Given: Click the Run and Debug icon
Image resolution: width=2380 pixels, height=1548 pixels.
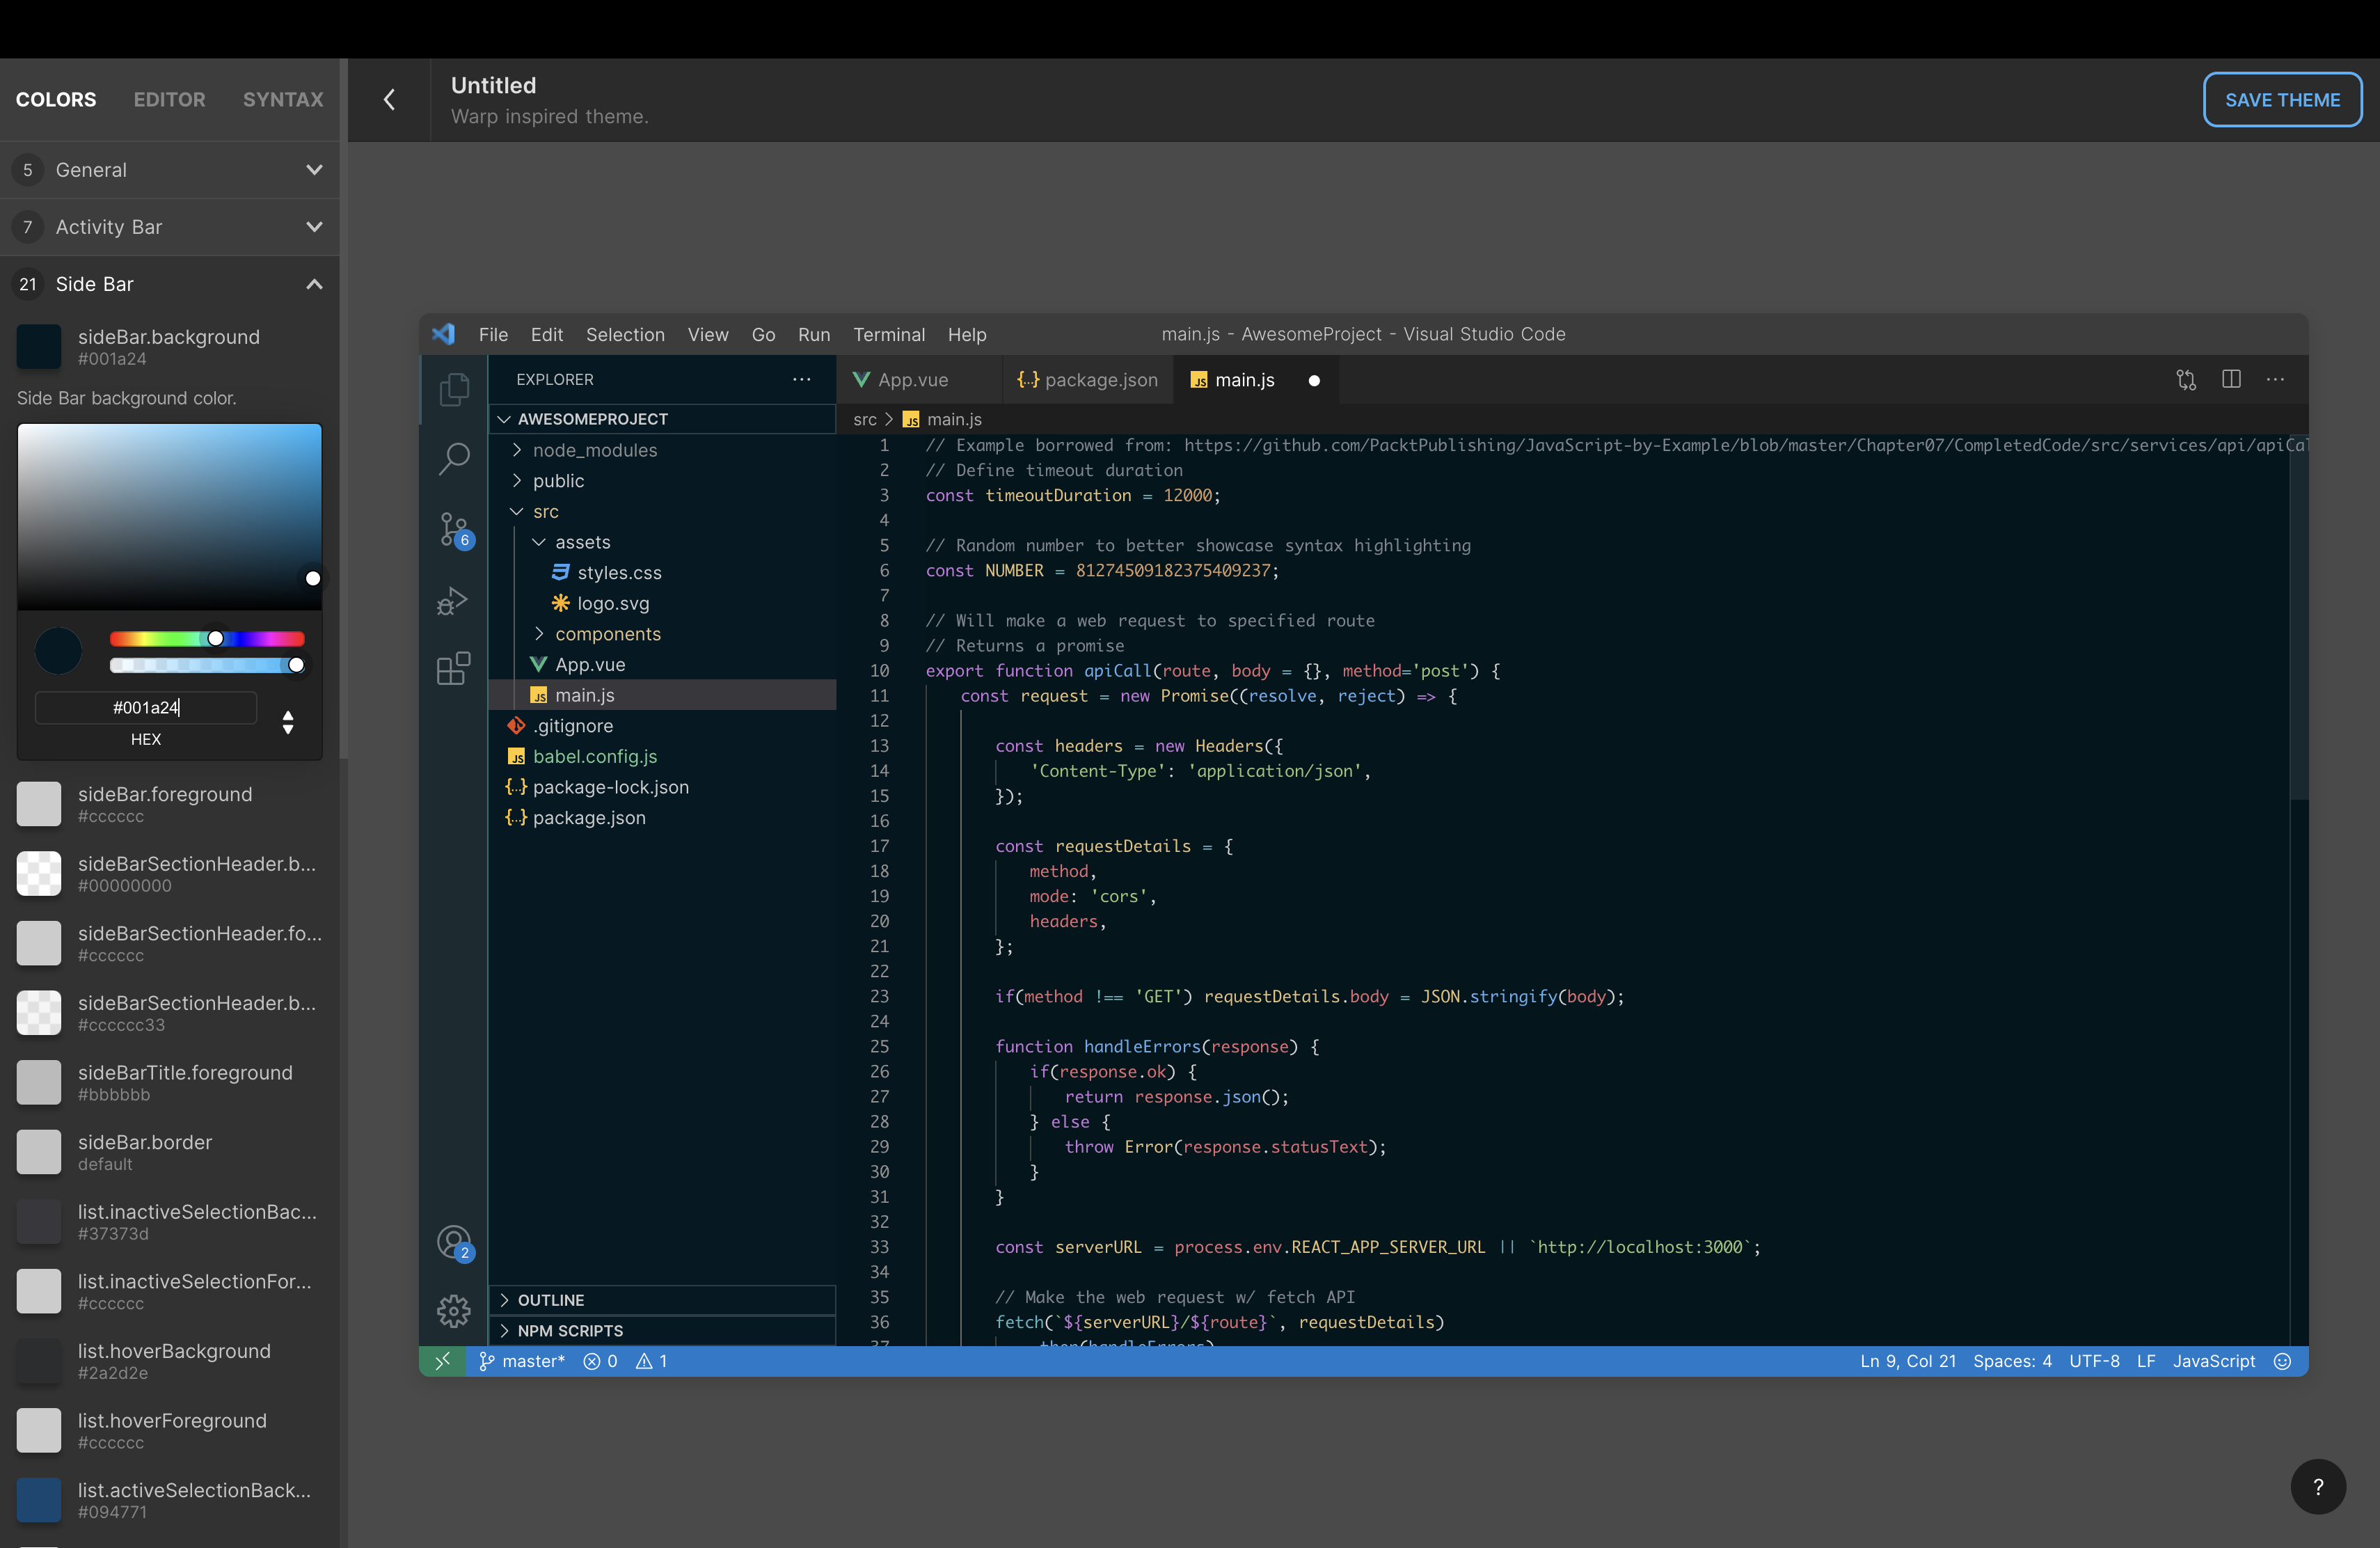Looking at the screenshot, I should (x=453, y=600).
